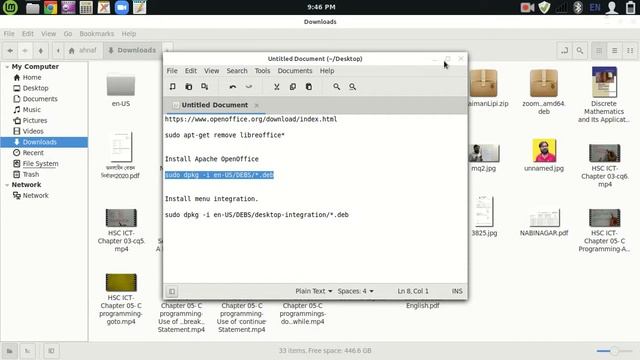Go up to parent folder in file manager
The height and width of the screenshot is (360, 640).
pyautogui.click(x=40, y=51)
